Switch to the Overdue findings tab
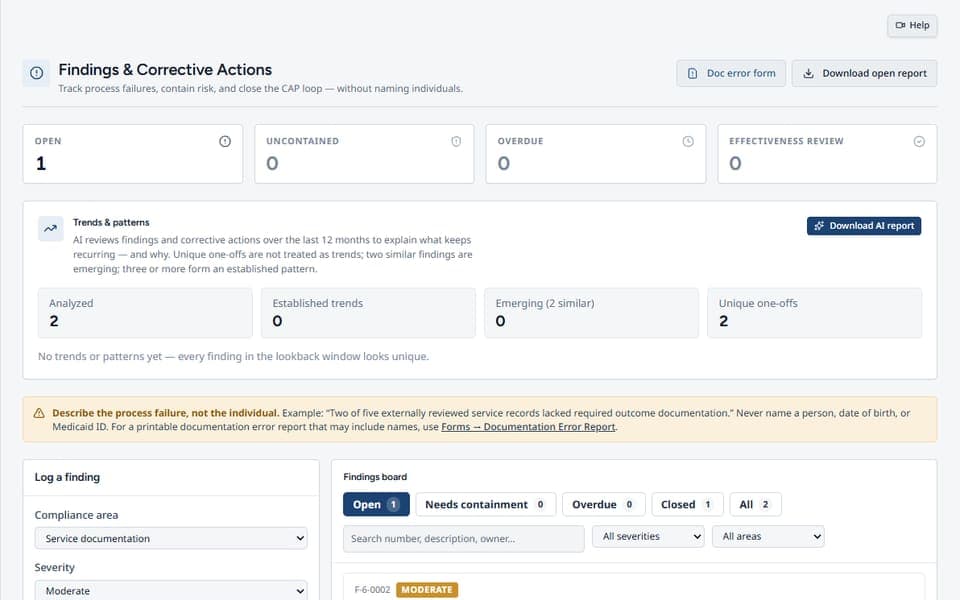The height and width of the screenshot is (600, 960). [x=603, y=504]
